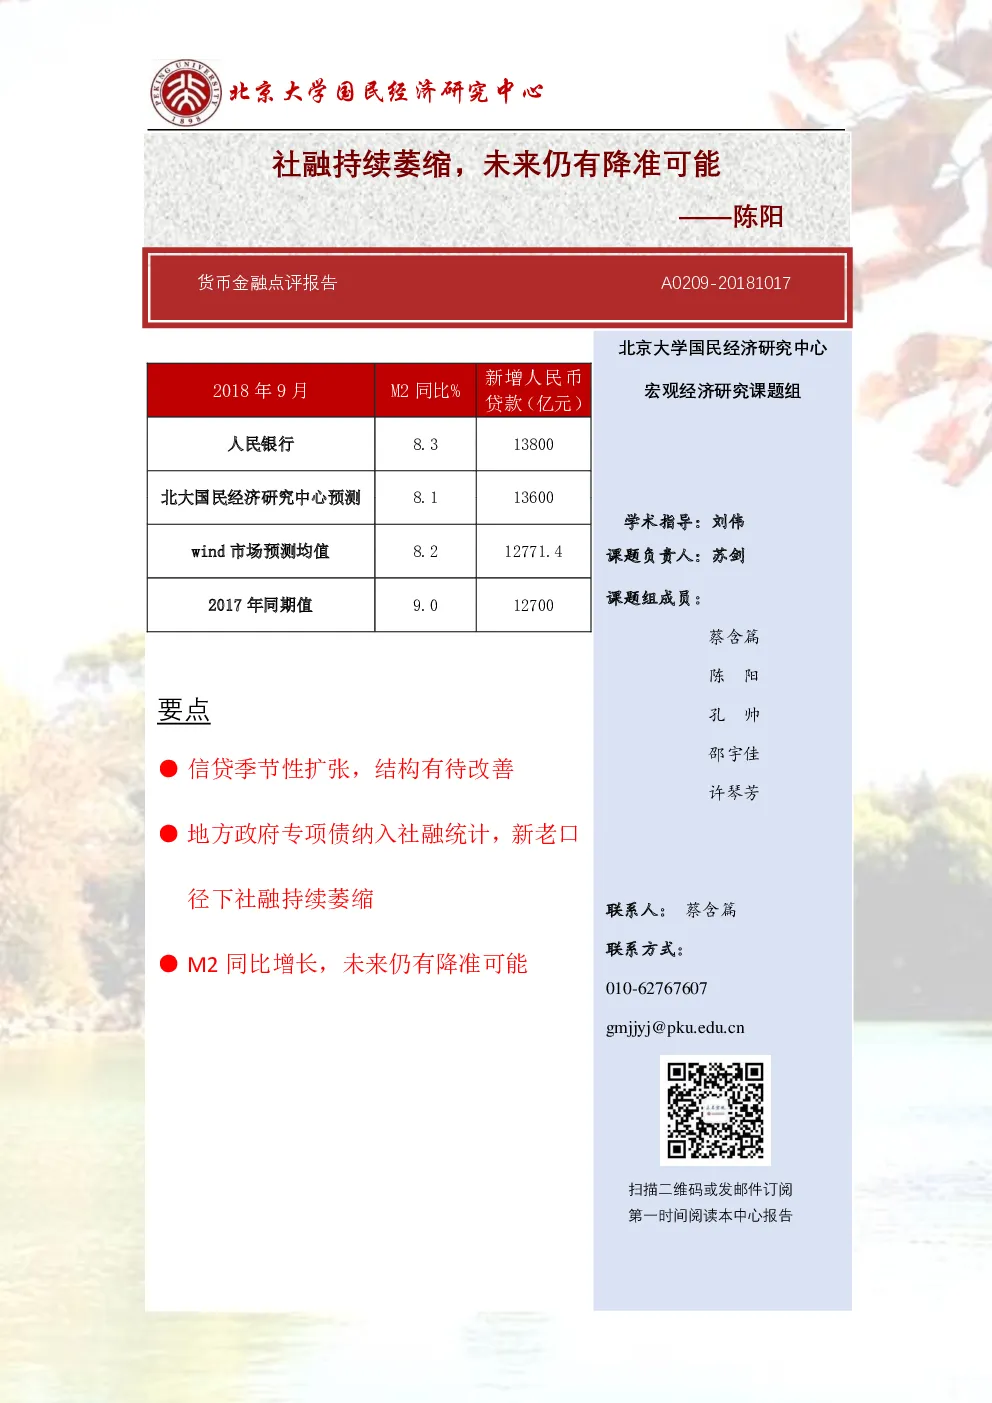Click the 宏观经济研究课题组 heading
This screenshot has width=992, height=1403.
722,391
